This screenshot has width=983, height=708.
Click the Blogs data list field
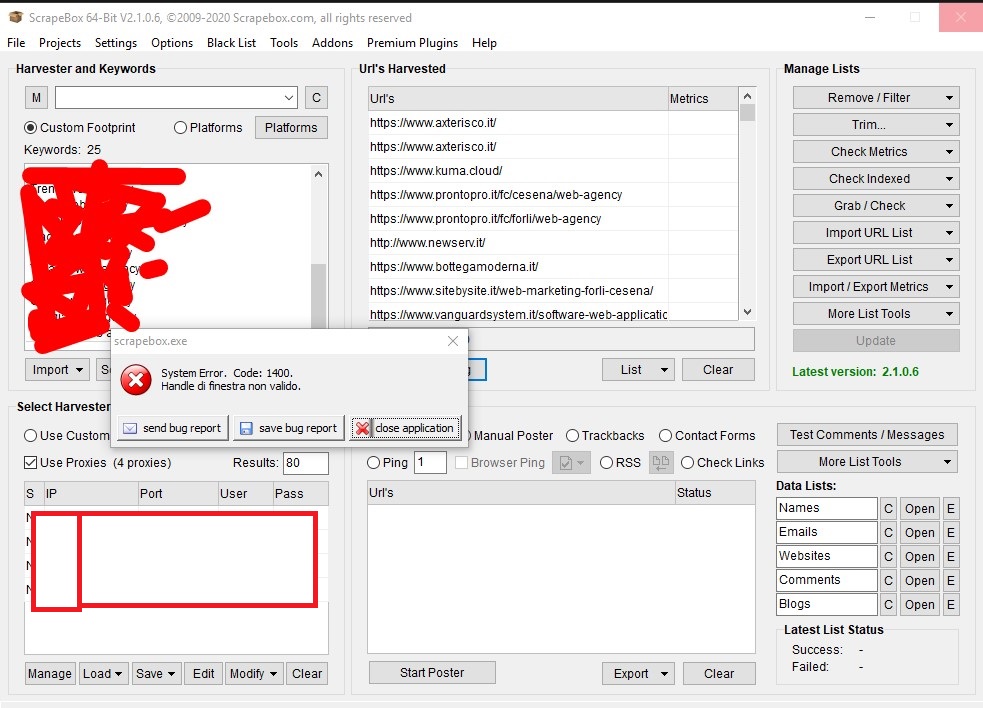tap(826, 604)
